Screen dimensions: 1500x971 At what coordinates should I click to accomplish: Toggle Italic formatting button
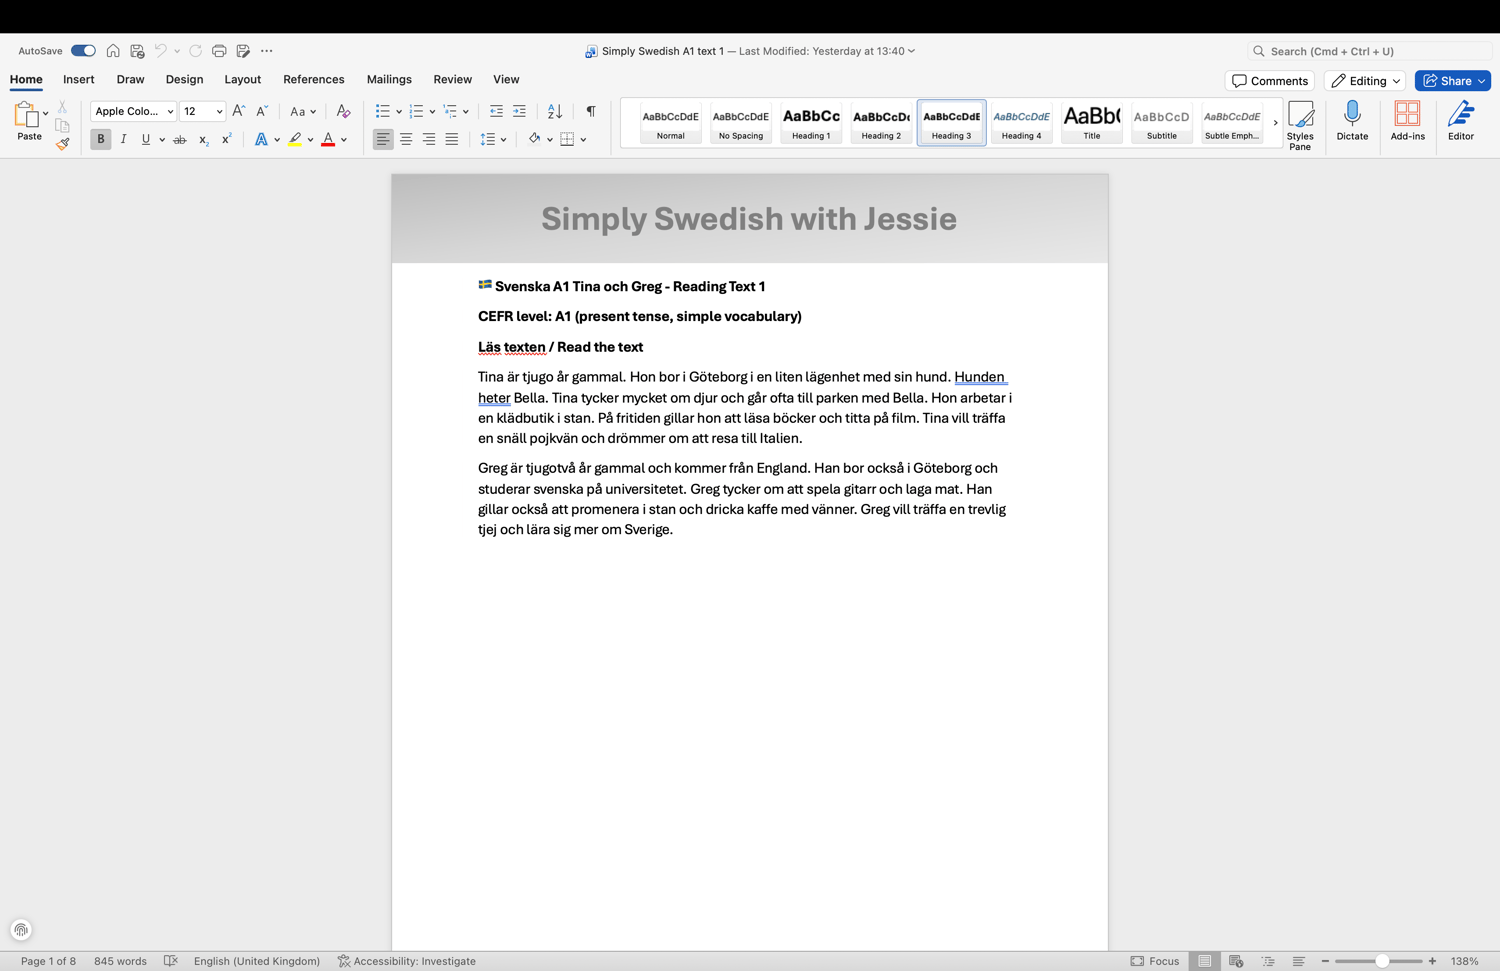pyautogui.click(x=123, y=139)
